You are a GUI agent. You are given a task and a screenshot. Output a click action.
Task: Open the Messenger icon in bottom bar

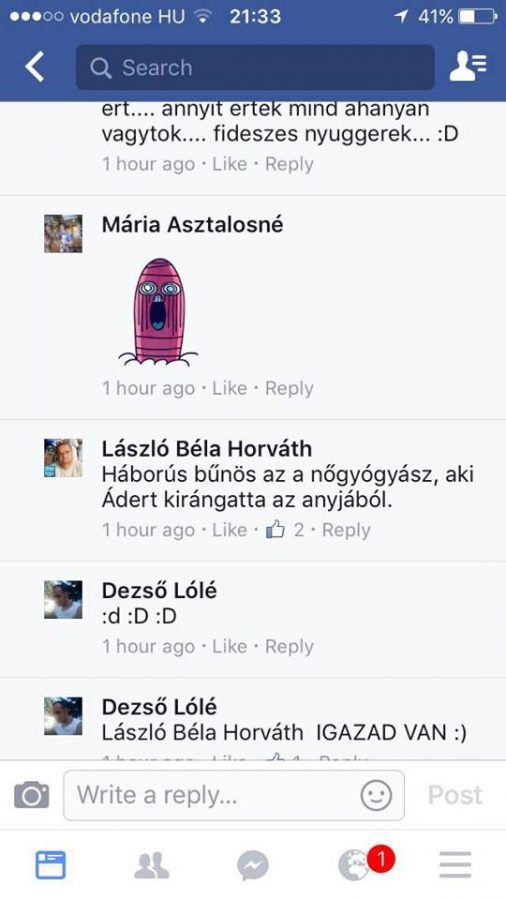coord(252,866)
